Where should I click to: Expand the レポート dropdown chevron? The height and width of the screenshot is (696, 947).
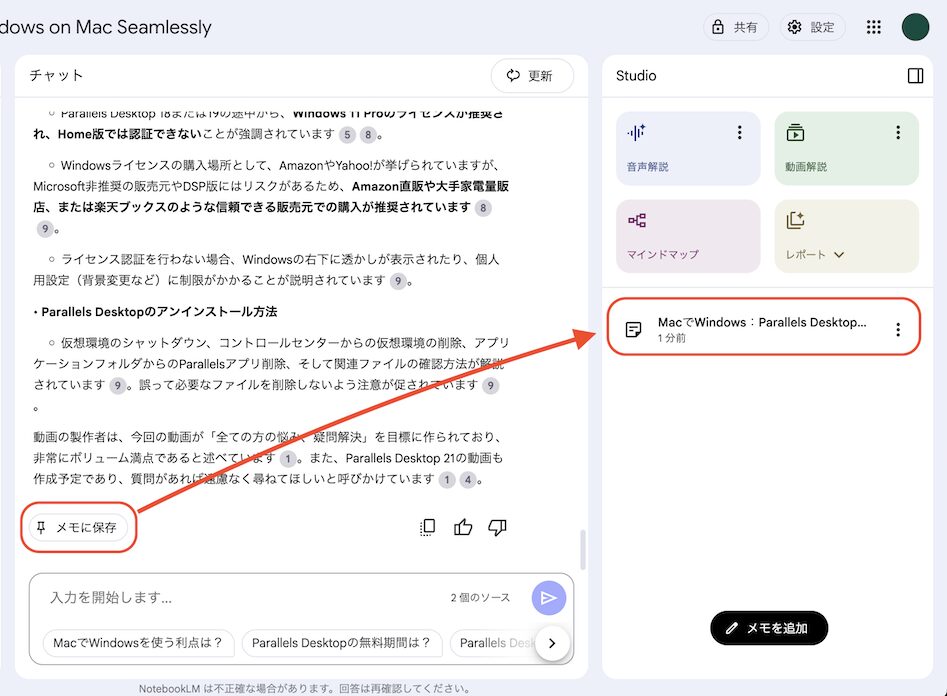[x=839, y=254]
